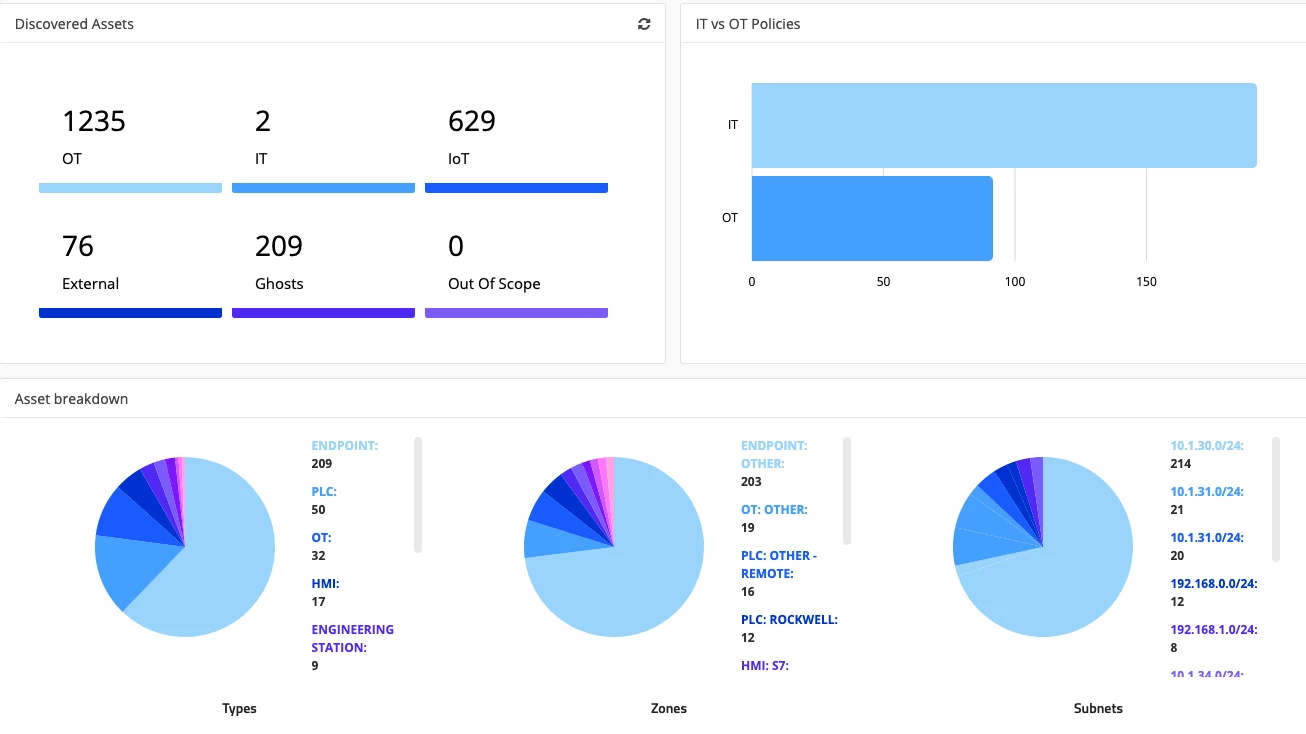This screenshot has height=734, width=1306.
Task: Click the Subnets legend scrollbar
Action: pos(1276,499)
